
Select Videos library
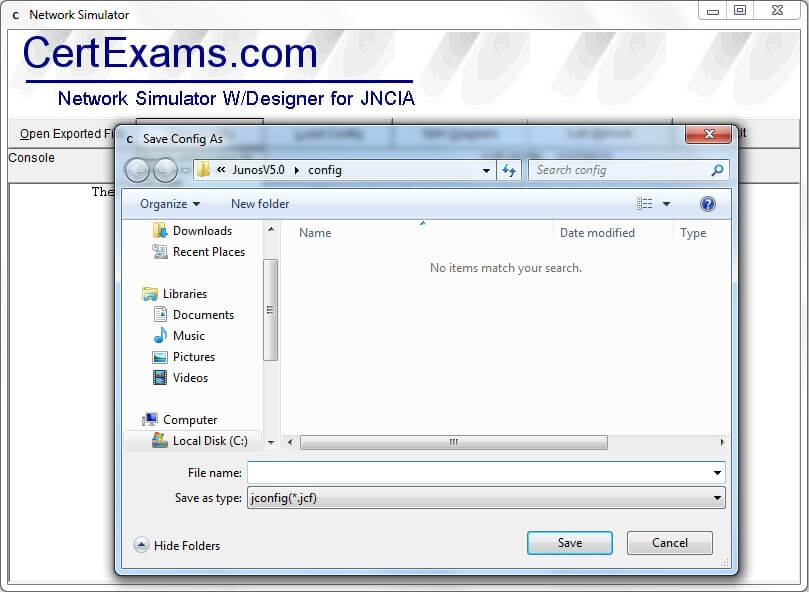(190, 378)
